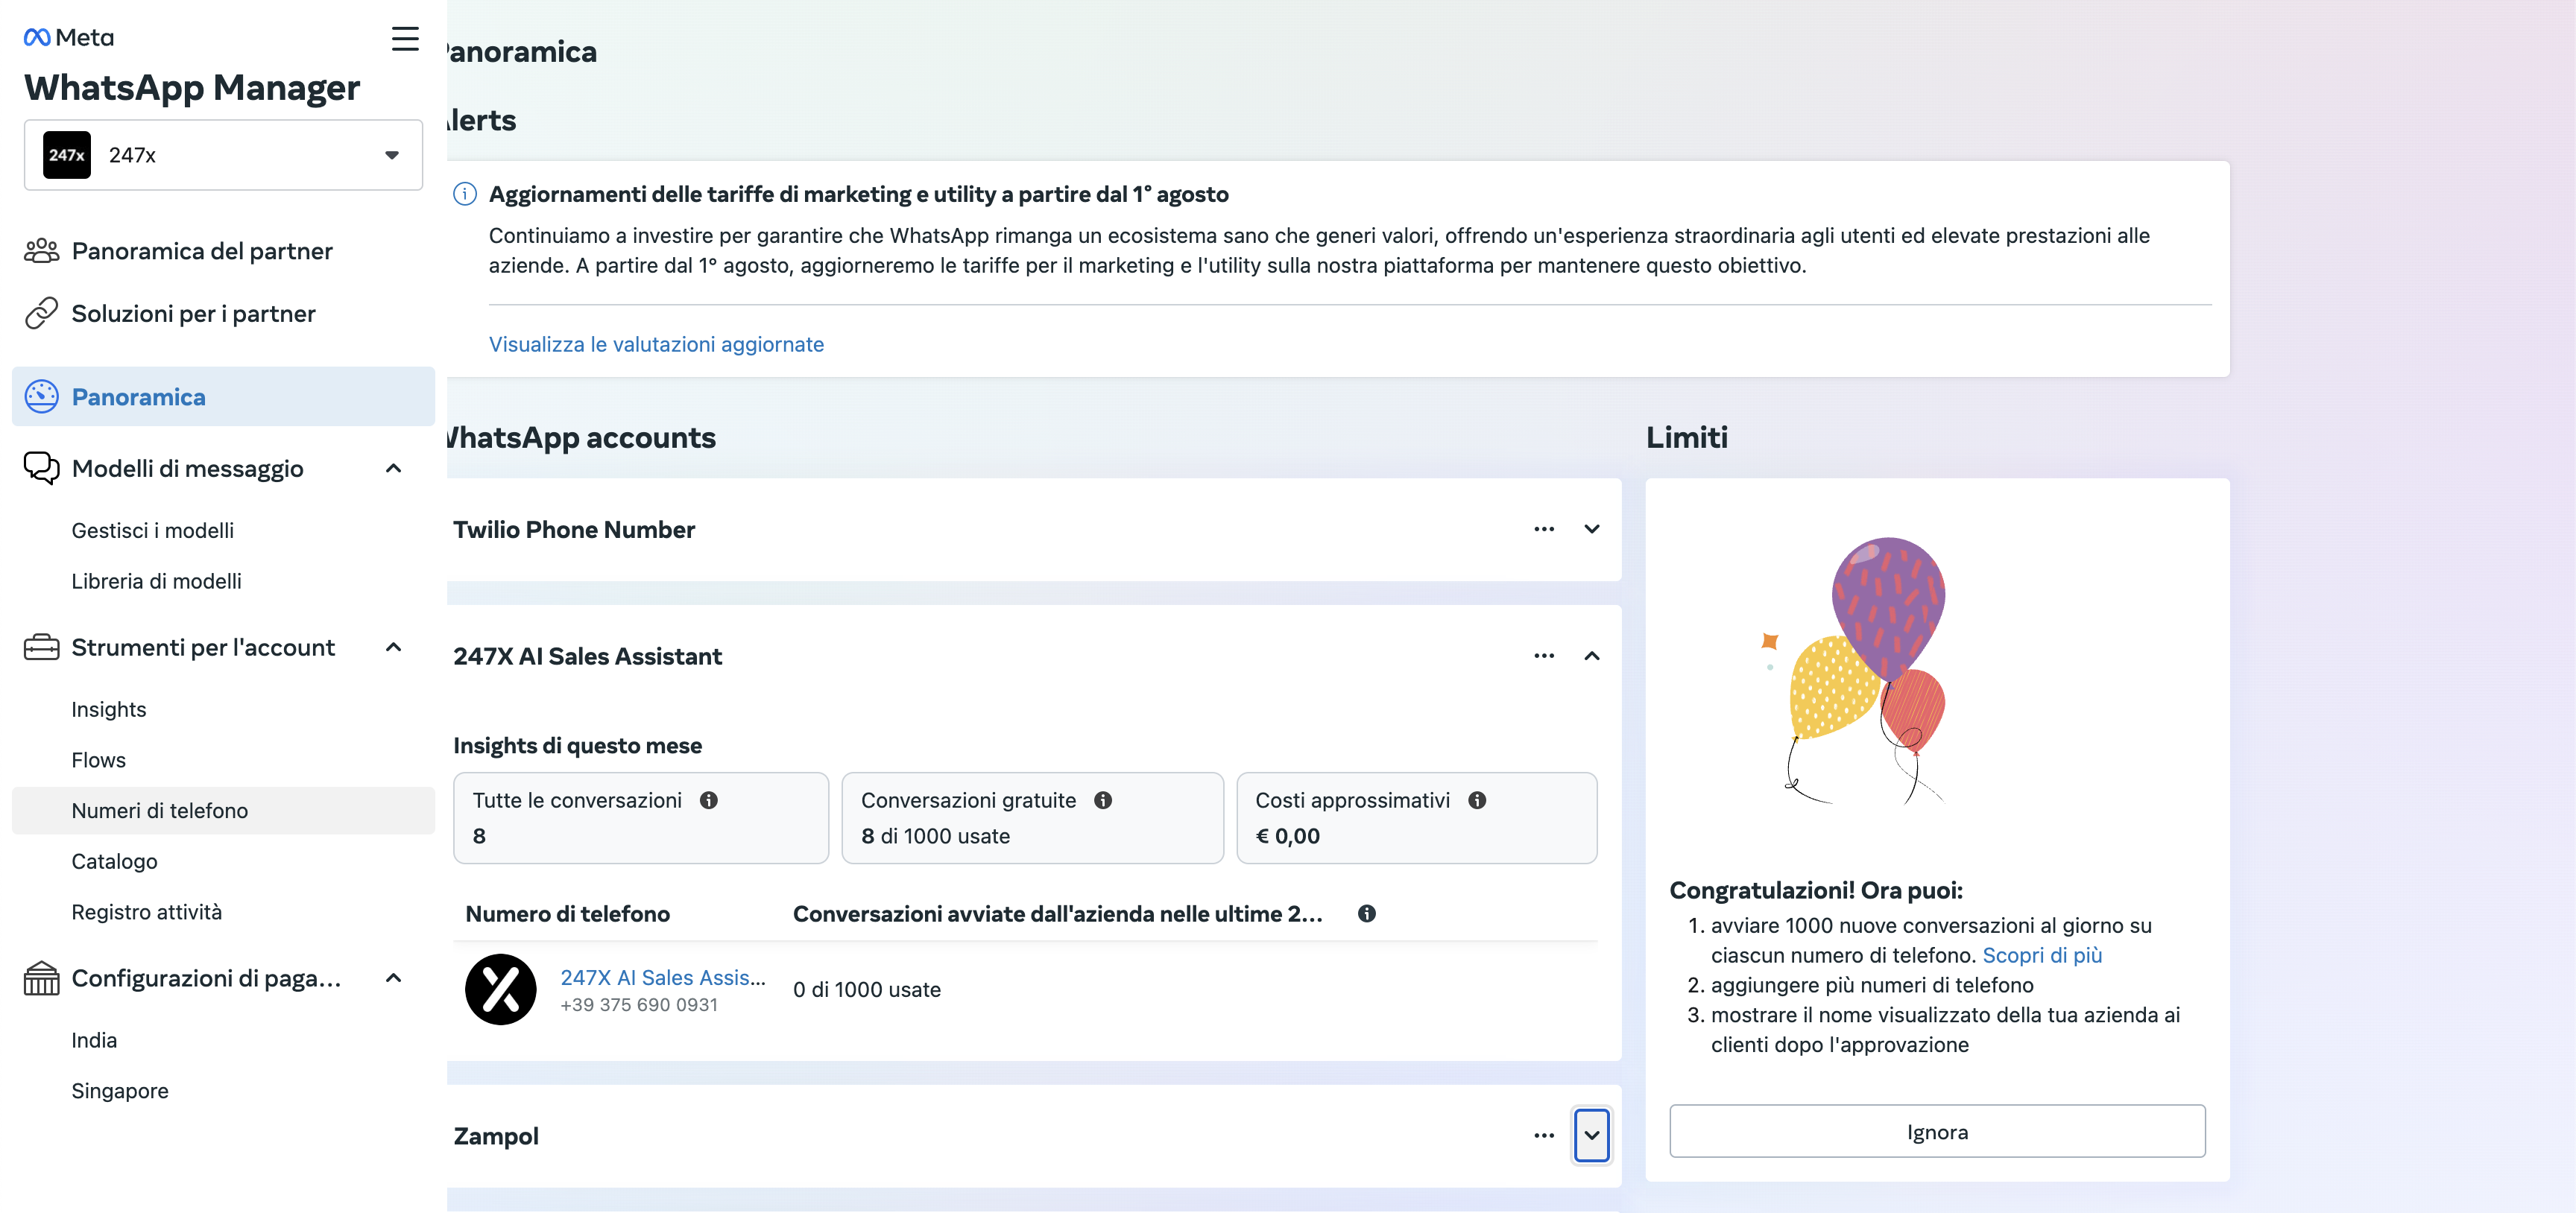
Task: Open more options for 247X AI Sales Assistant
Action: (x=1544, y=656)
